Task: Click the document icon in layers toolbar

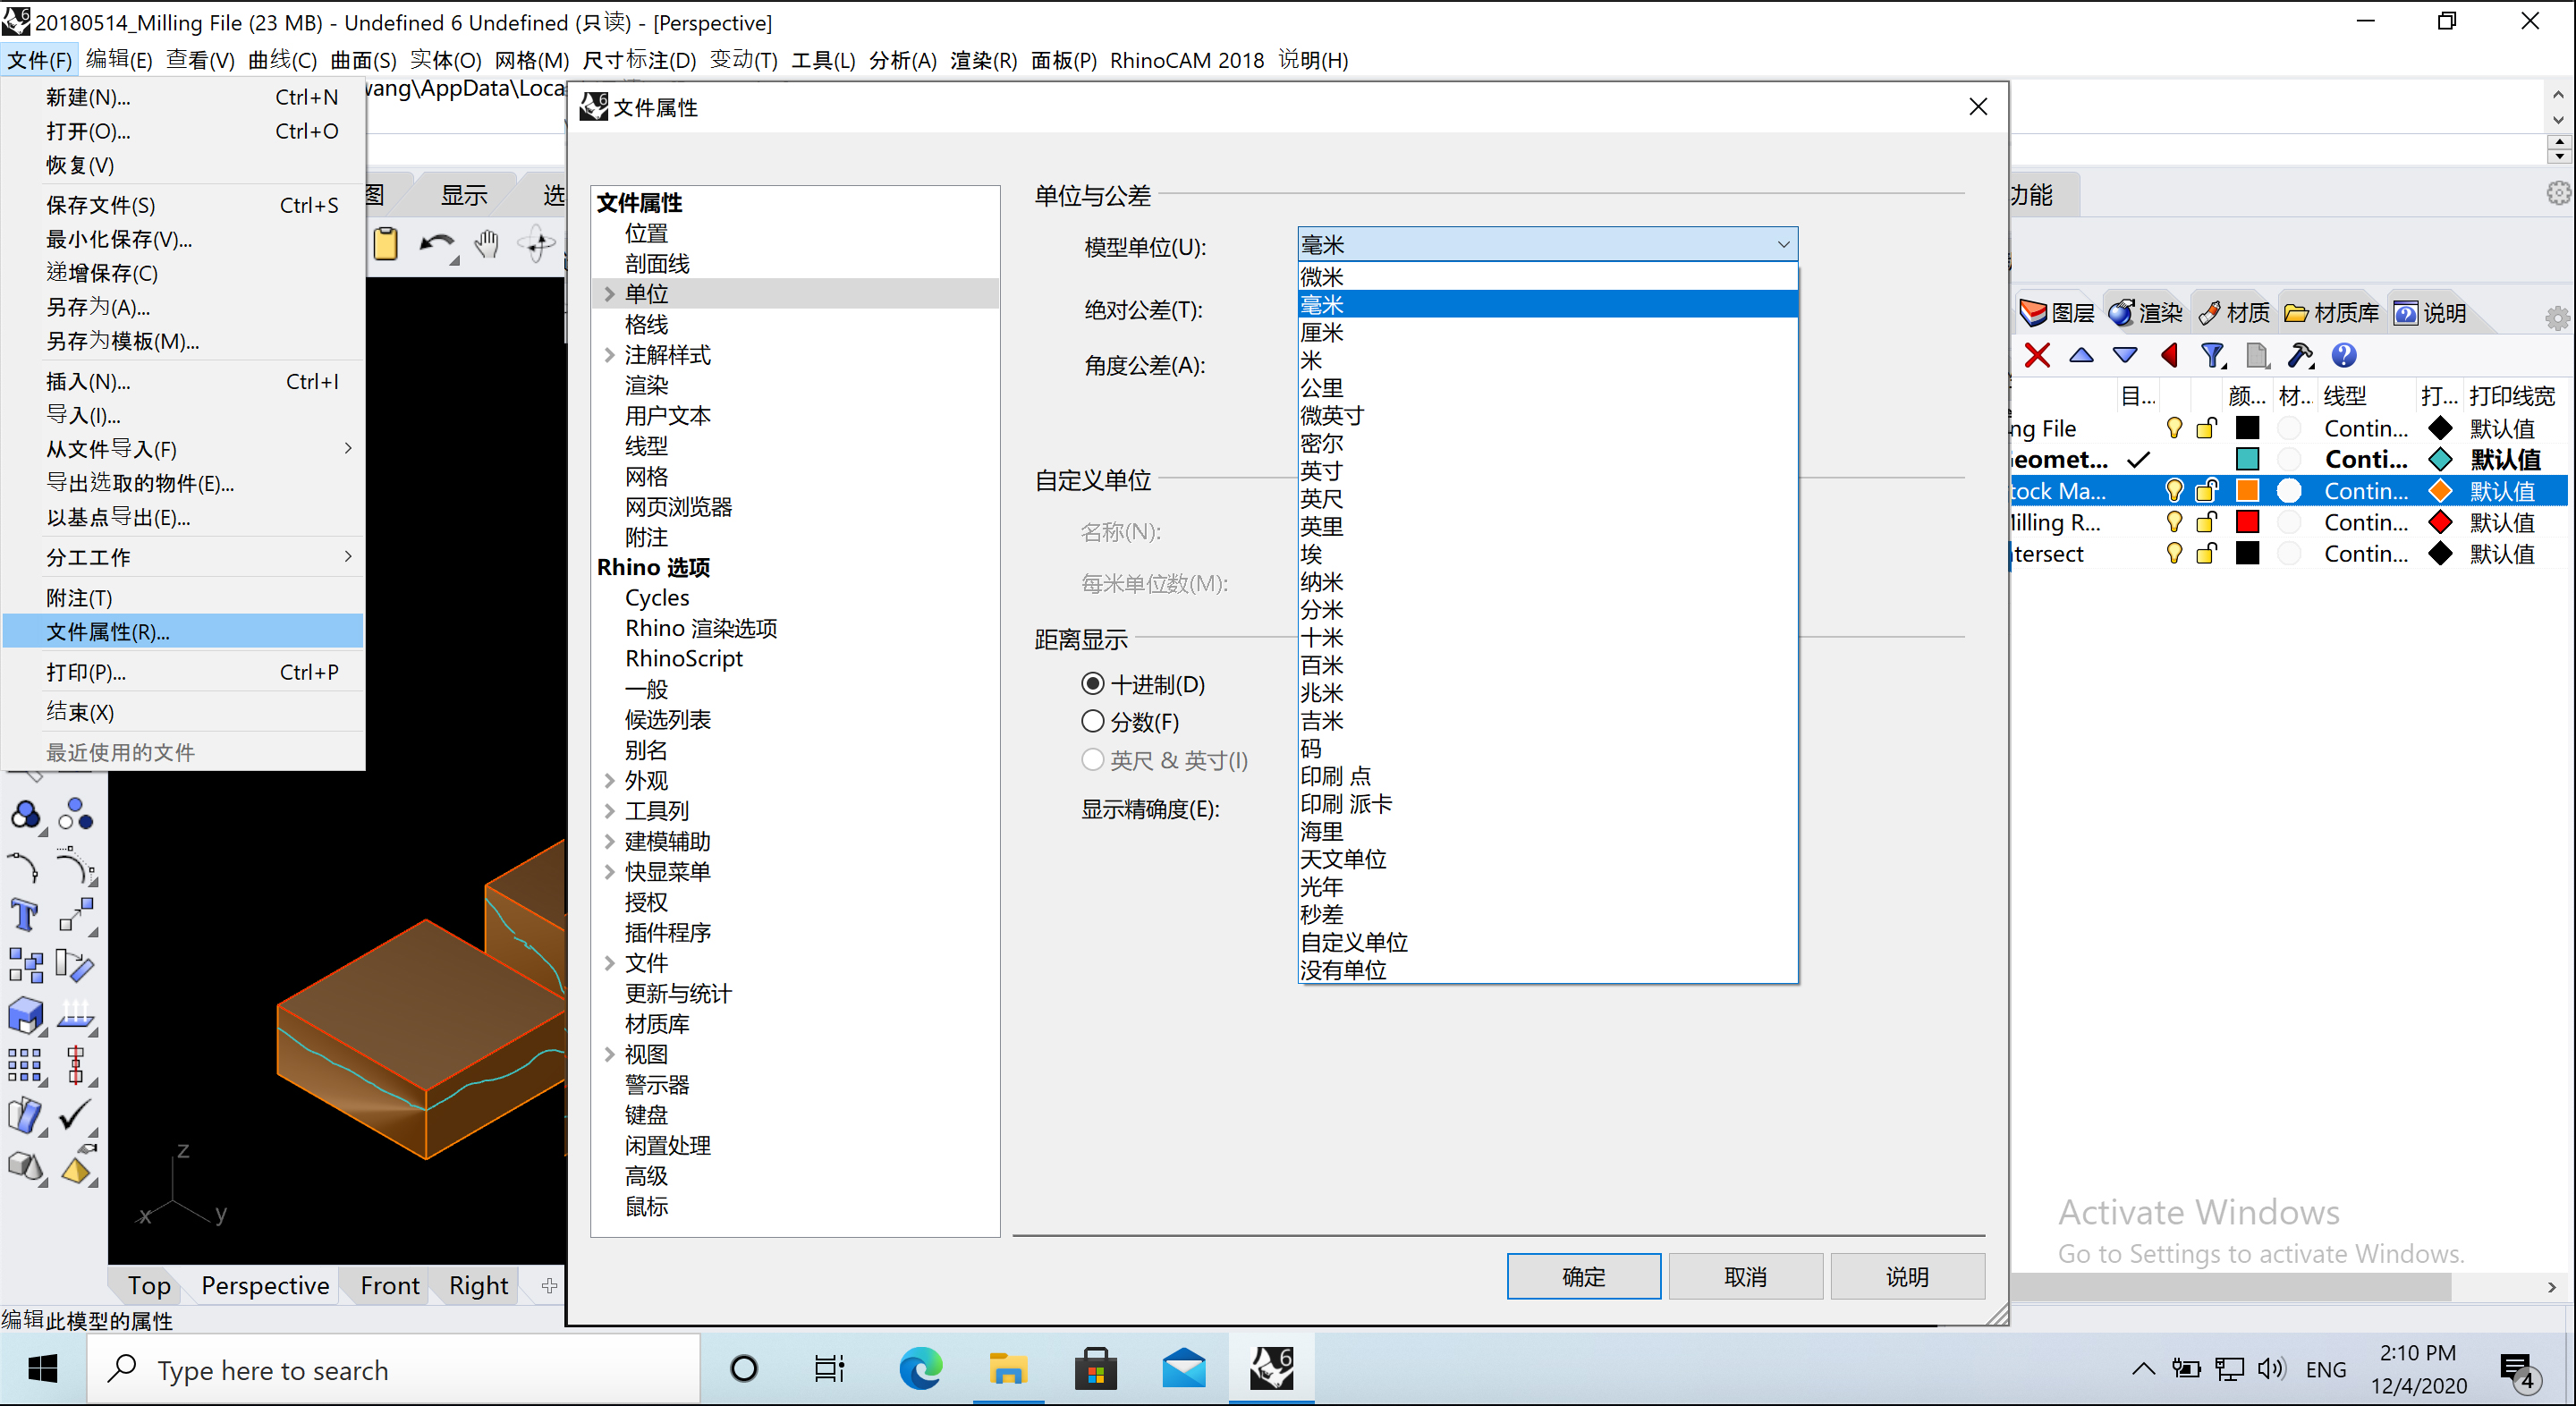Action: tap(2257, 355)
